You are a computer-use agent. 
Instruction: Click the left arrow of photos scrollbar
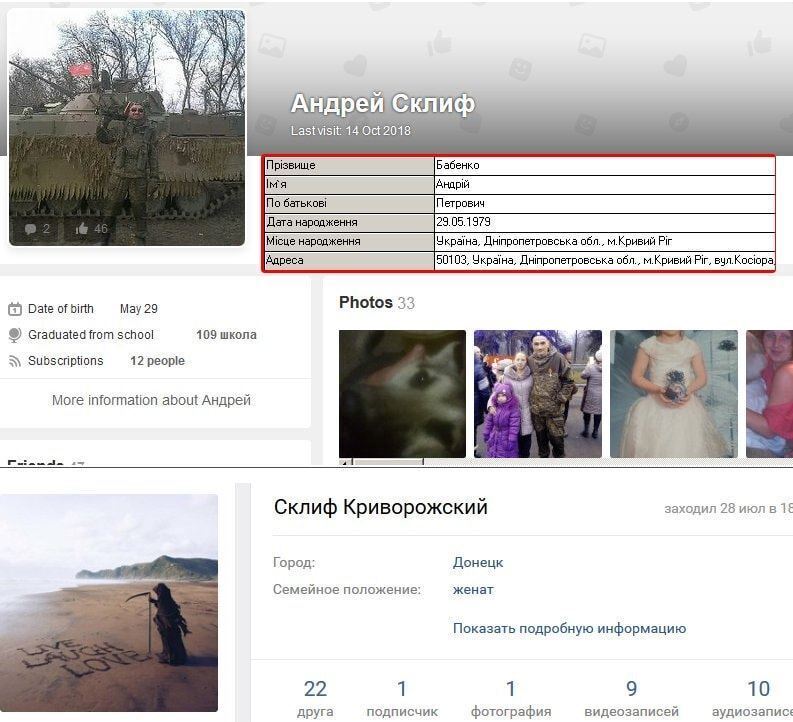346,463
